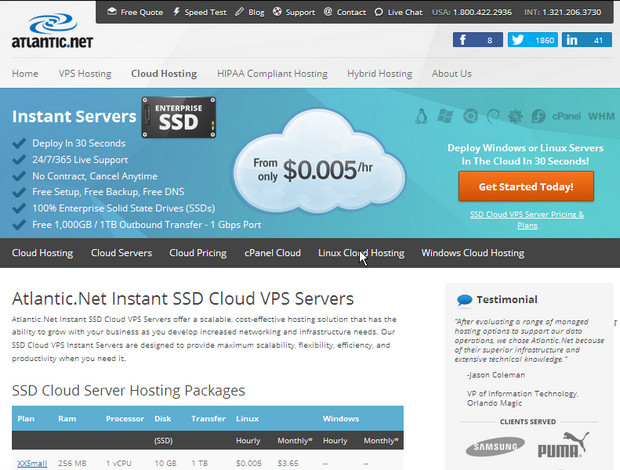Image resolution: width=620 pixels, height=470 pixels.
Task: Click the Puma client logo
Action: point(563,445)
